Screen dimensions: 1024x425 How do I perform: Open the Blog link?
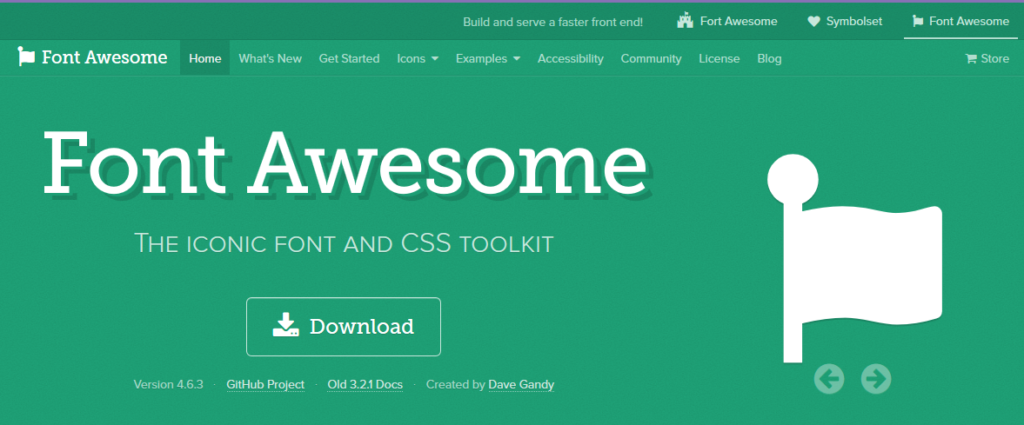tap(769, 59)
